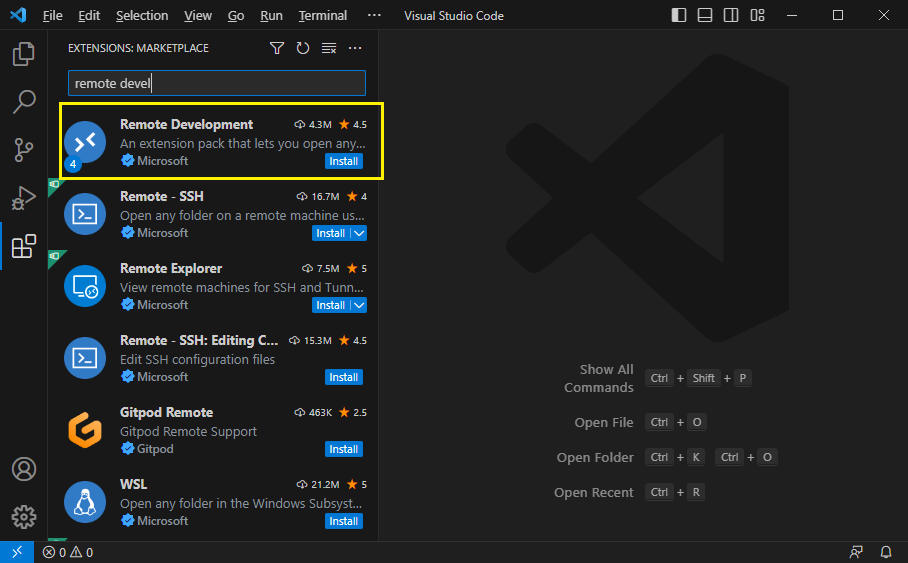The image size is (908, 563).
Task: Open the customize layout control
Action: pos(757,15)
